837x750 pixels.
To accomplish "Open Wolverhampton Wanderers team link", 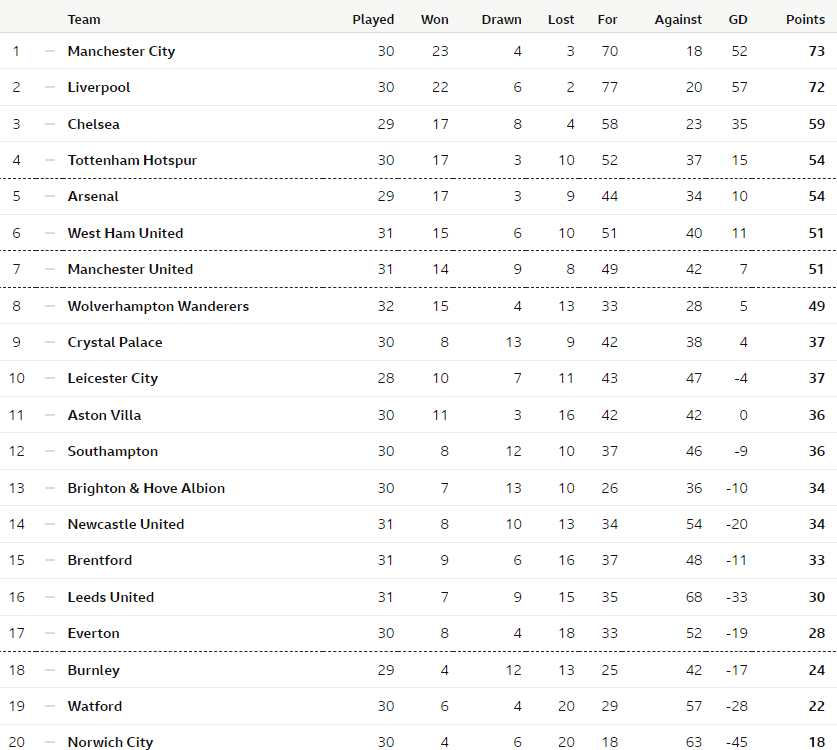I will click(158, 306).
